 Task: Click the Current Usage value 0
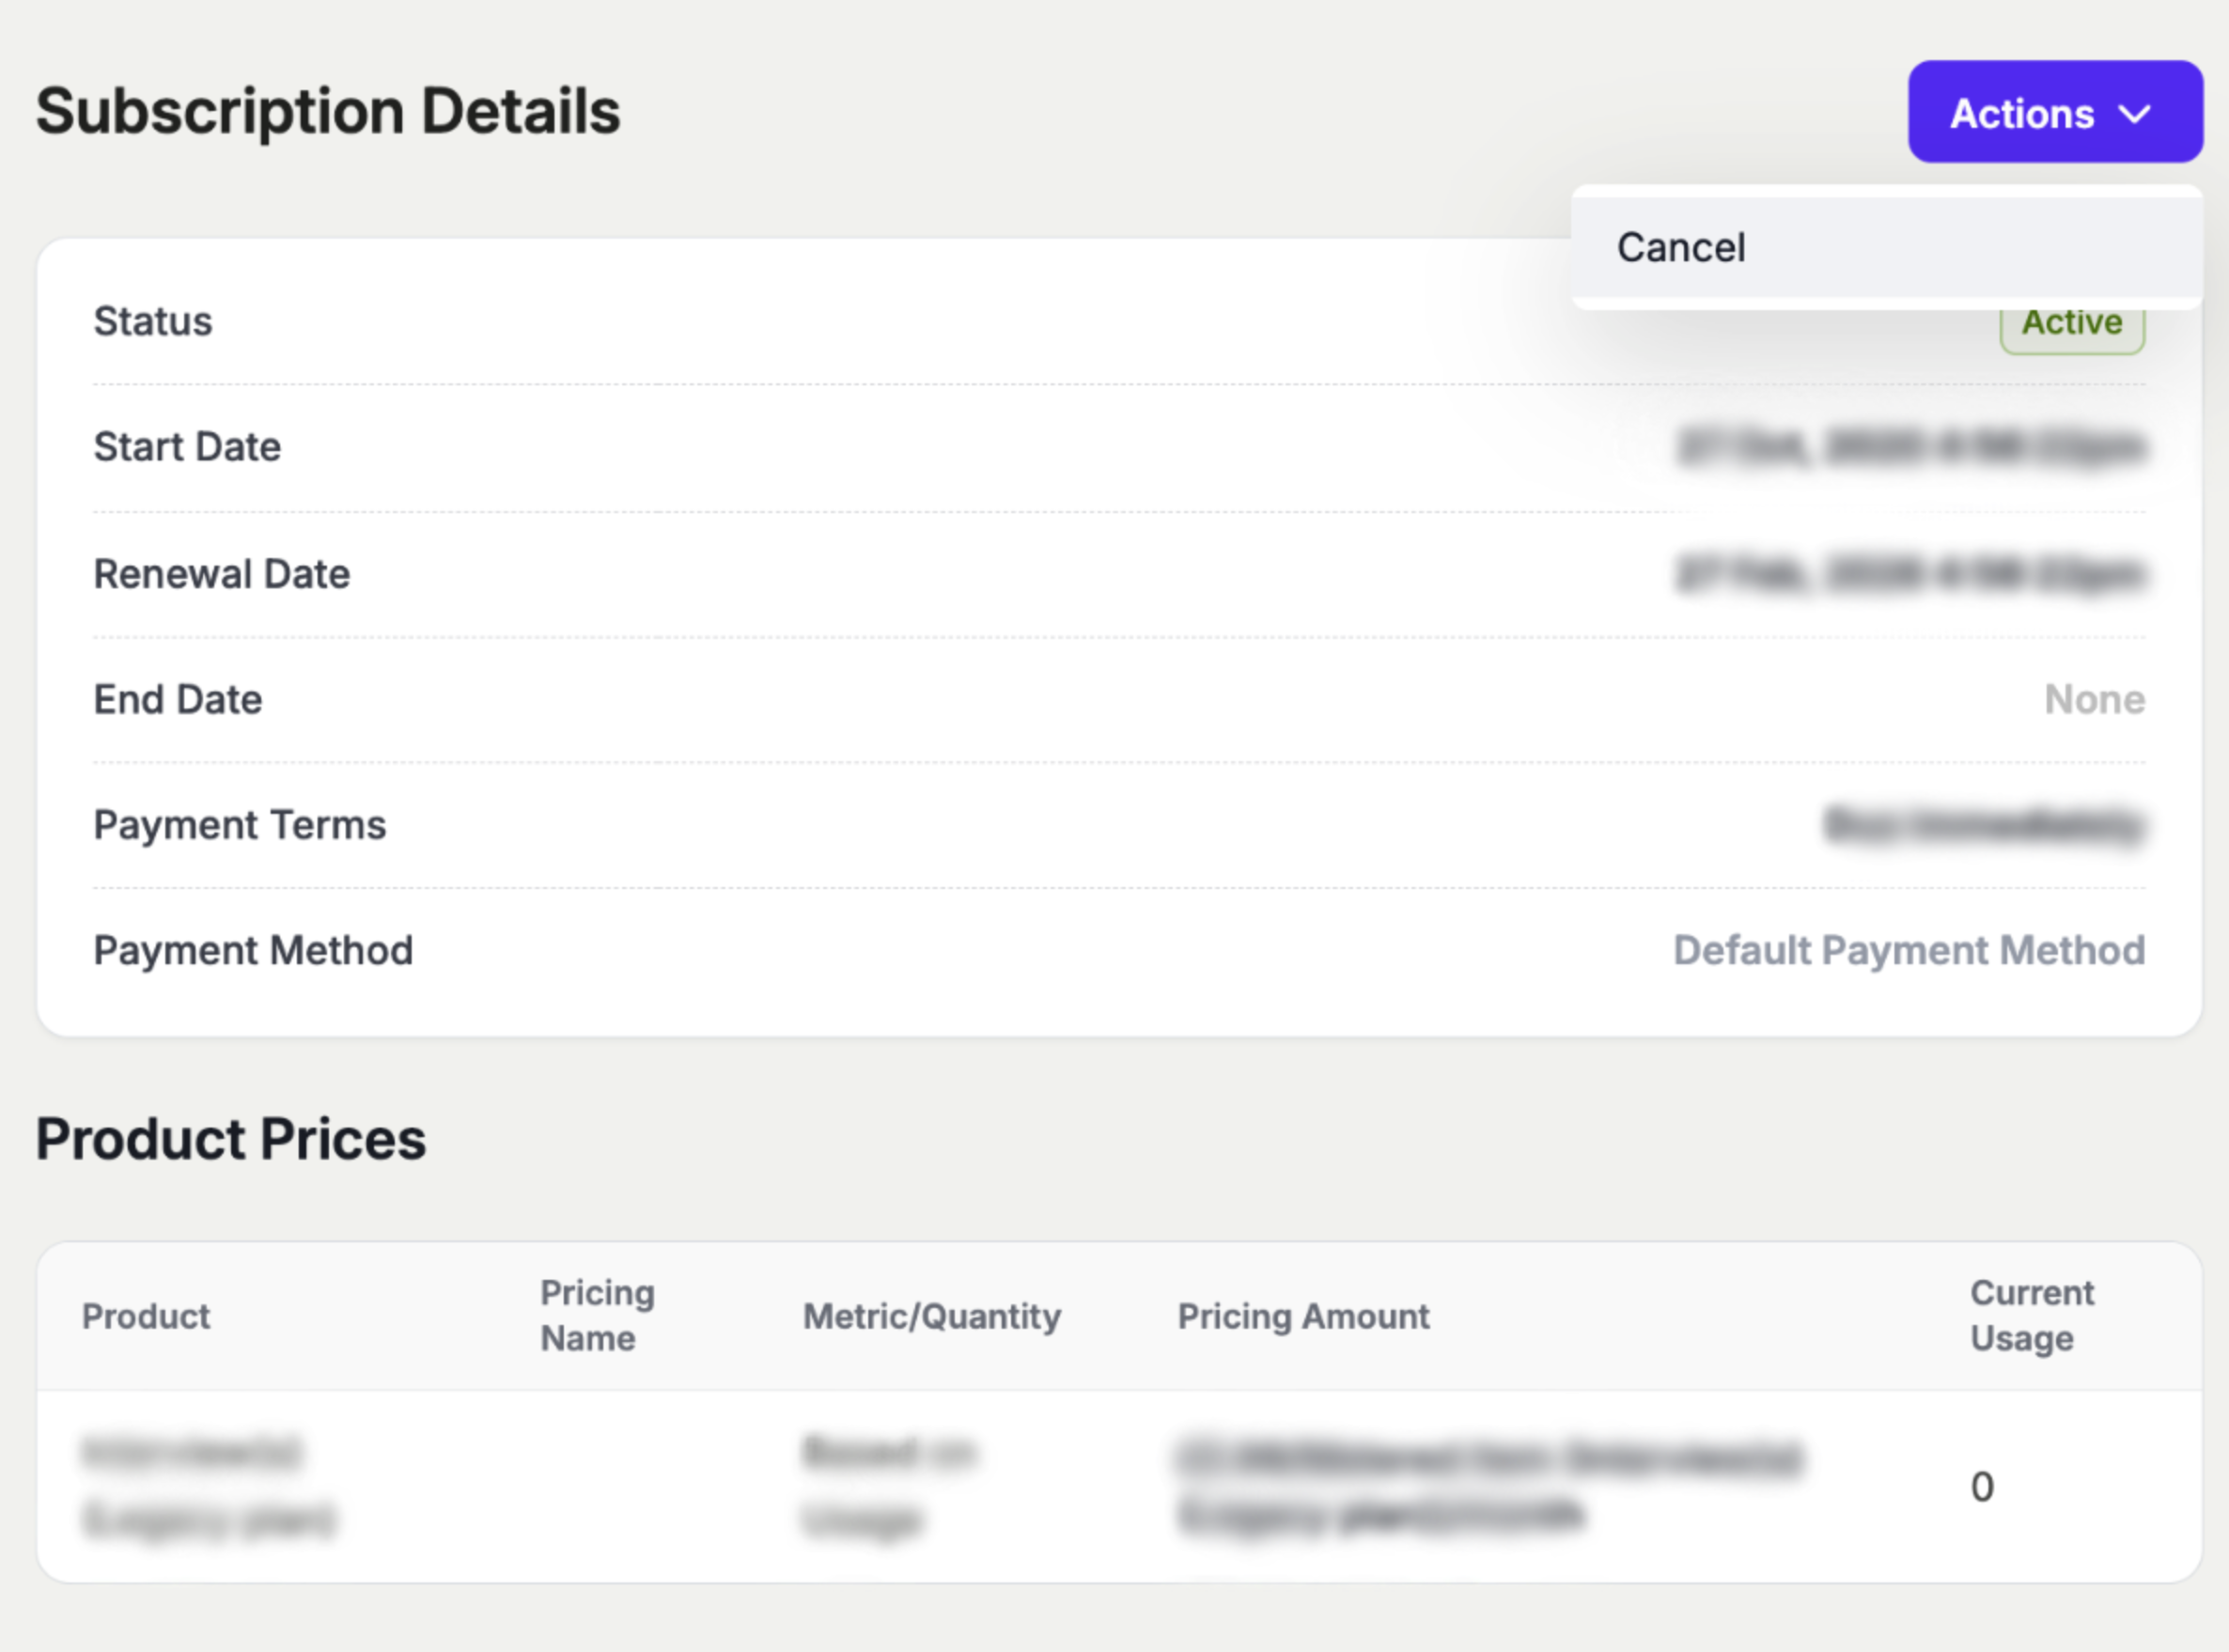point(1981,1487)
